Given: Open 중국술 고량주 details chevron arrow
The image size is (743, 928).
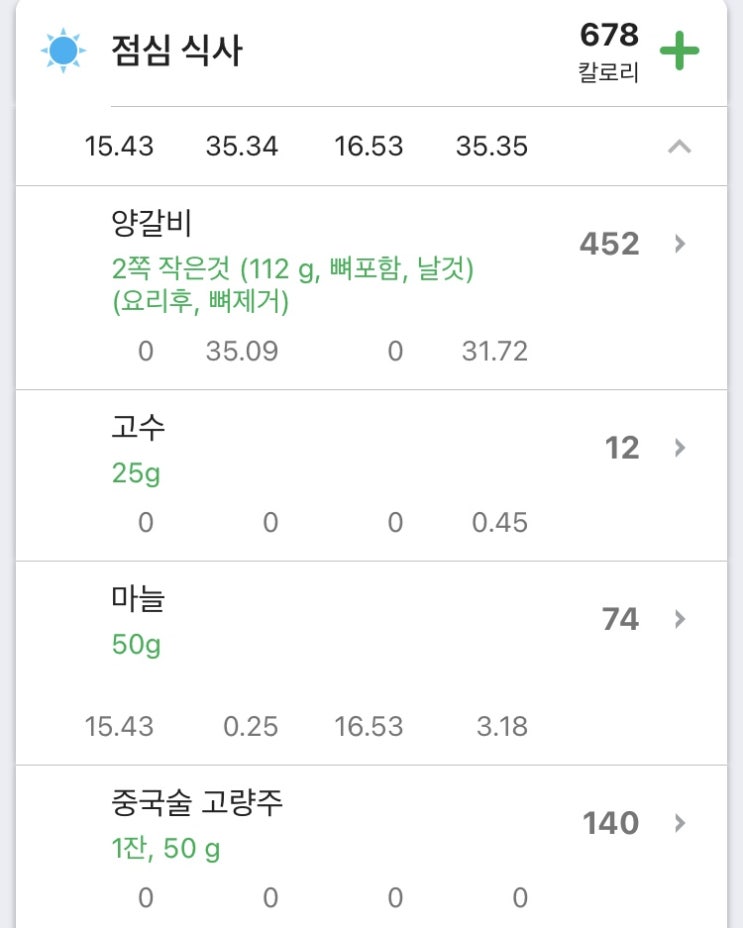Looking at the screenshot, I should click(x=680, y=823).
